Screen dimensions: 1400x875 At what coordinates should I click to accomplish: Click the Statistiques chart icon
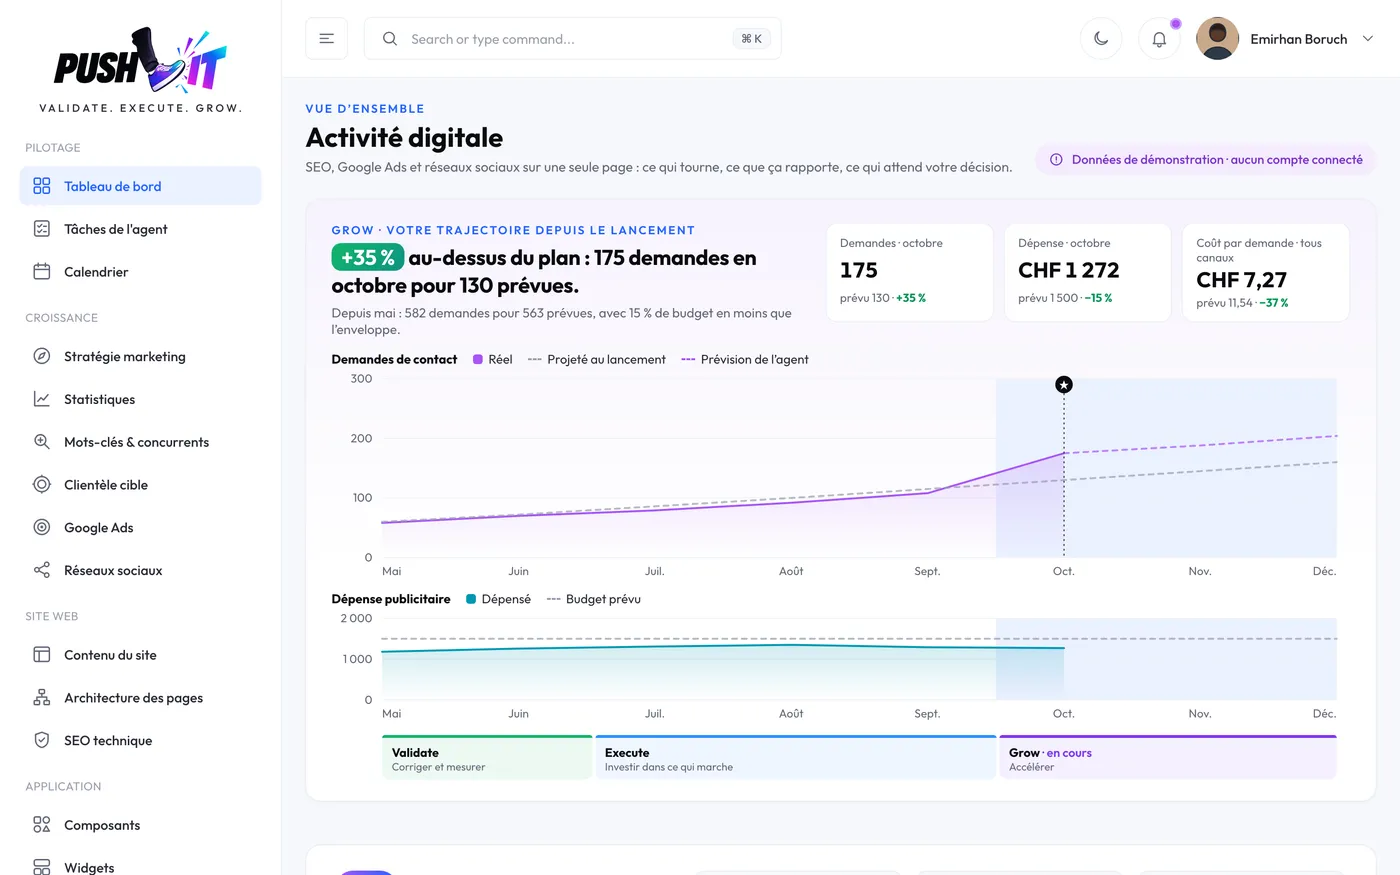point(41,399)
